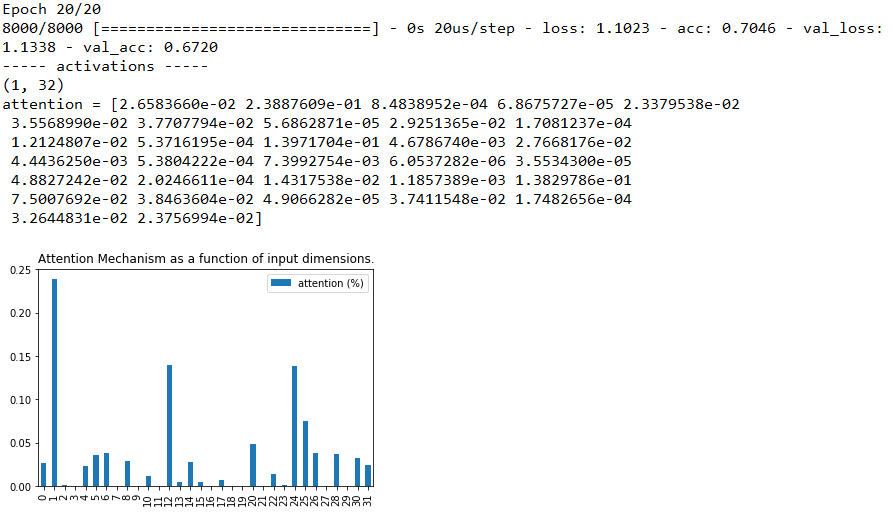Click the value 4.8827242e-02

(70, 180)
